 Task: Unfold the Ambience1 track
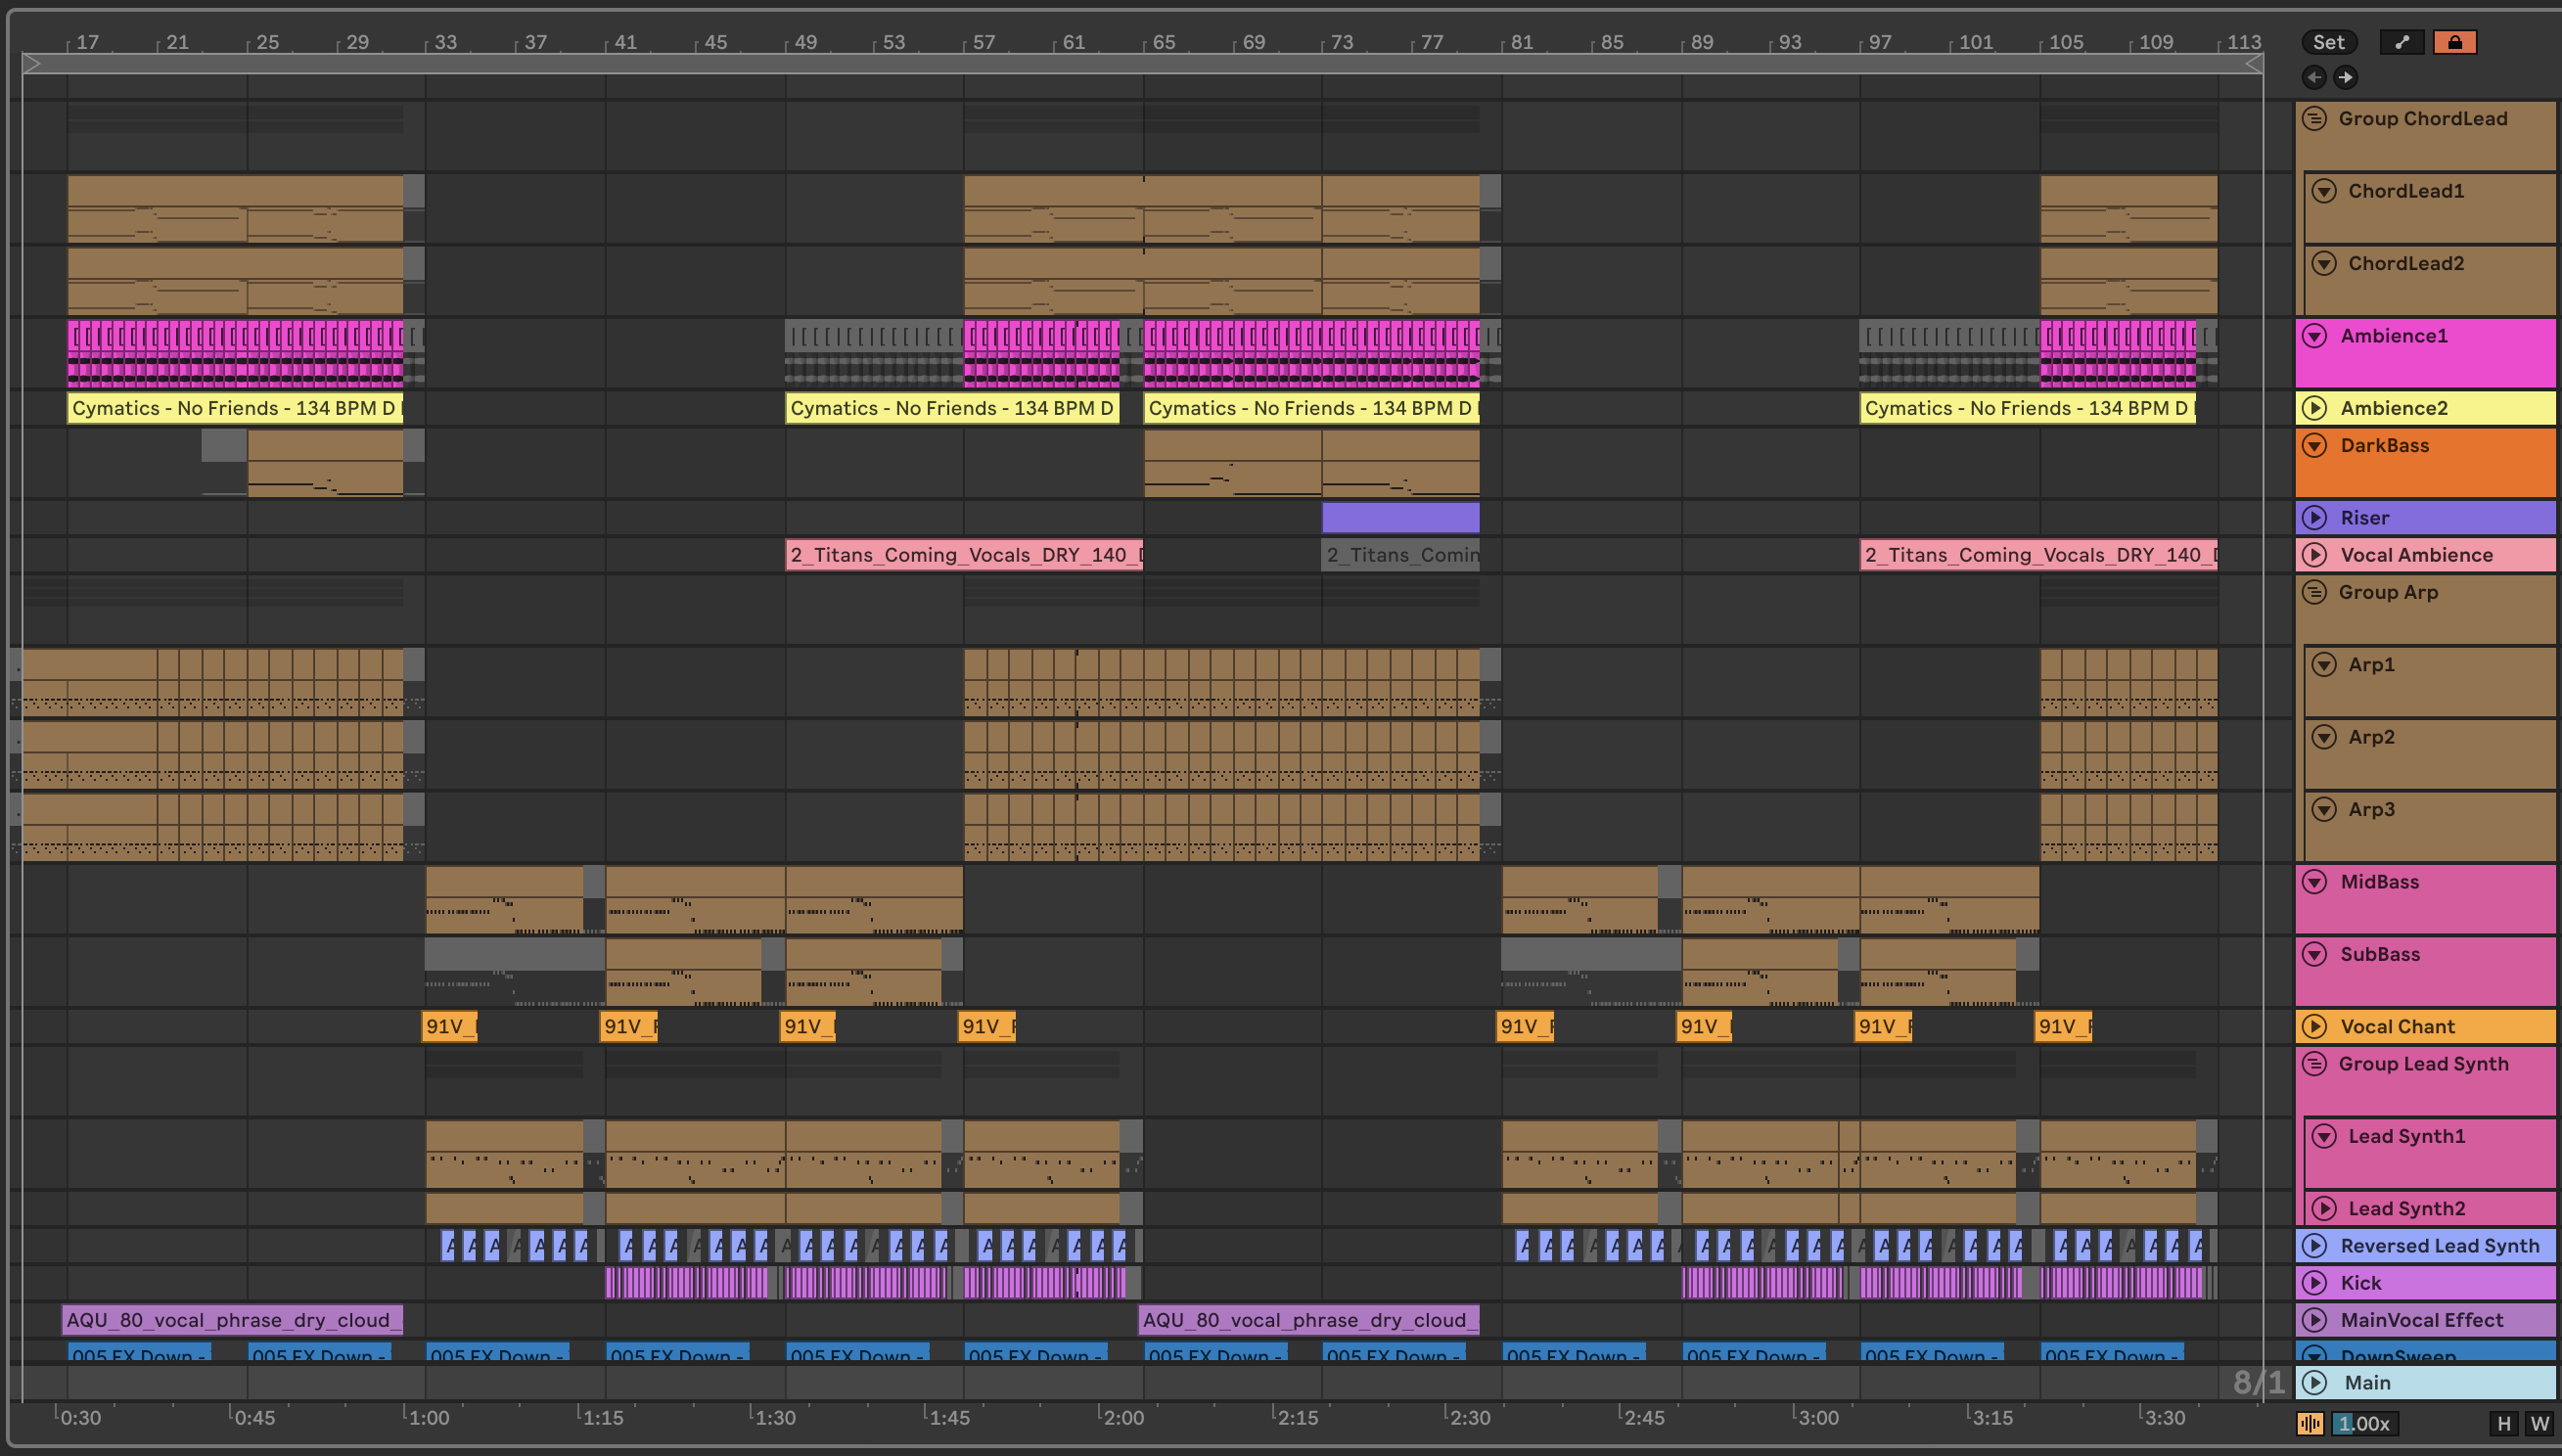(x=2314, y=336)
